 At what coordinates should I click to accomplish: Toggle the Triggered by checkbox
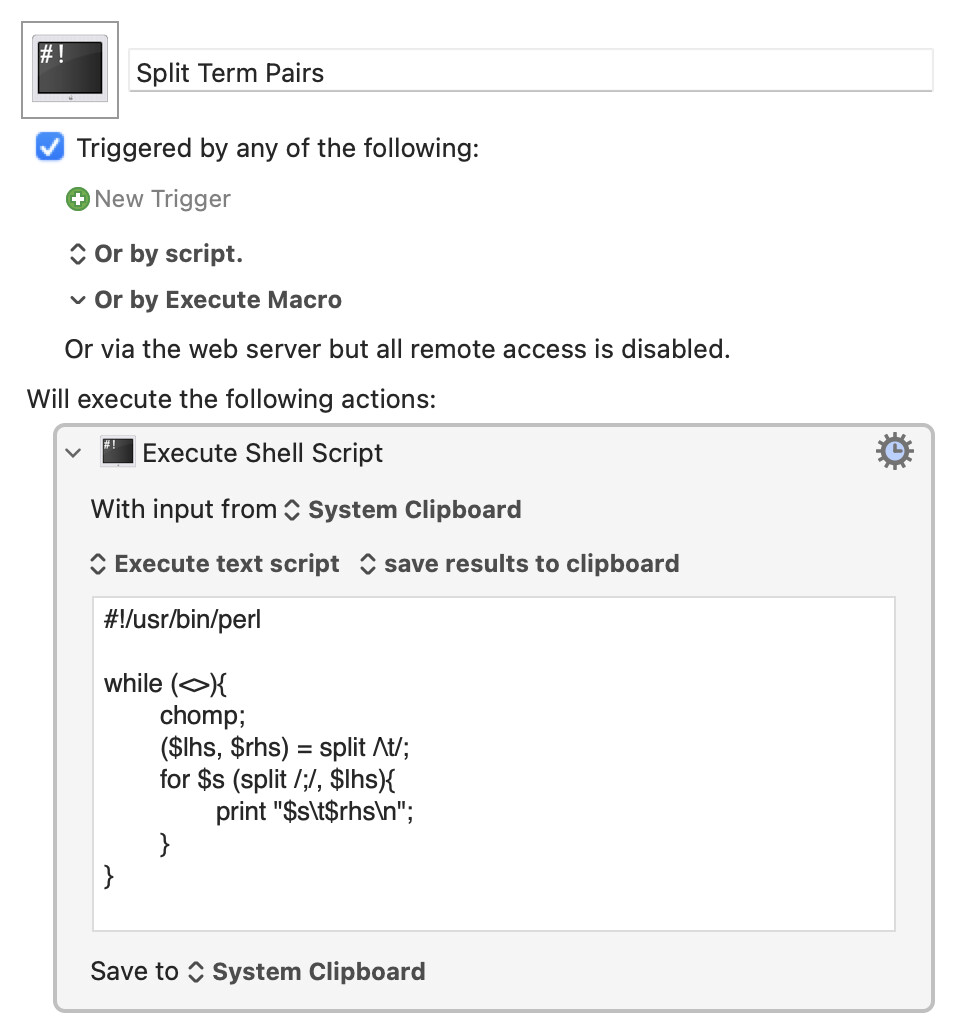49,147
